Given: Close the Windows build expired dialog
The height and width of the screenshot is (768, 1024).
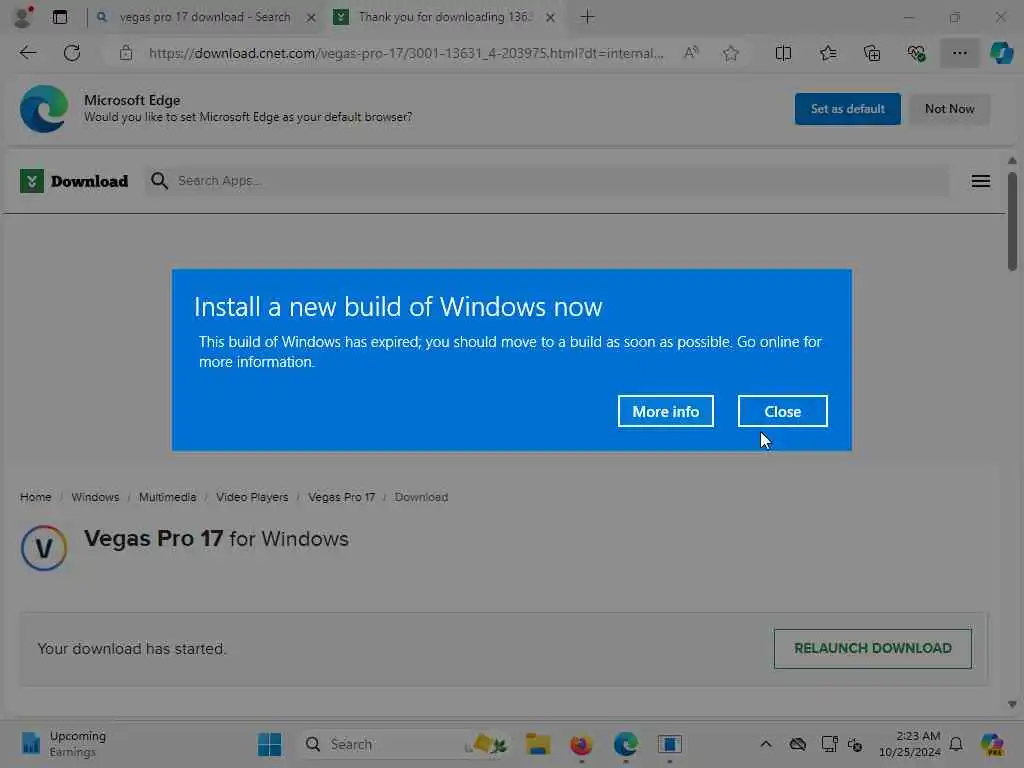Looking at the screenshot, I should click(782, 411).
